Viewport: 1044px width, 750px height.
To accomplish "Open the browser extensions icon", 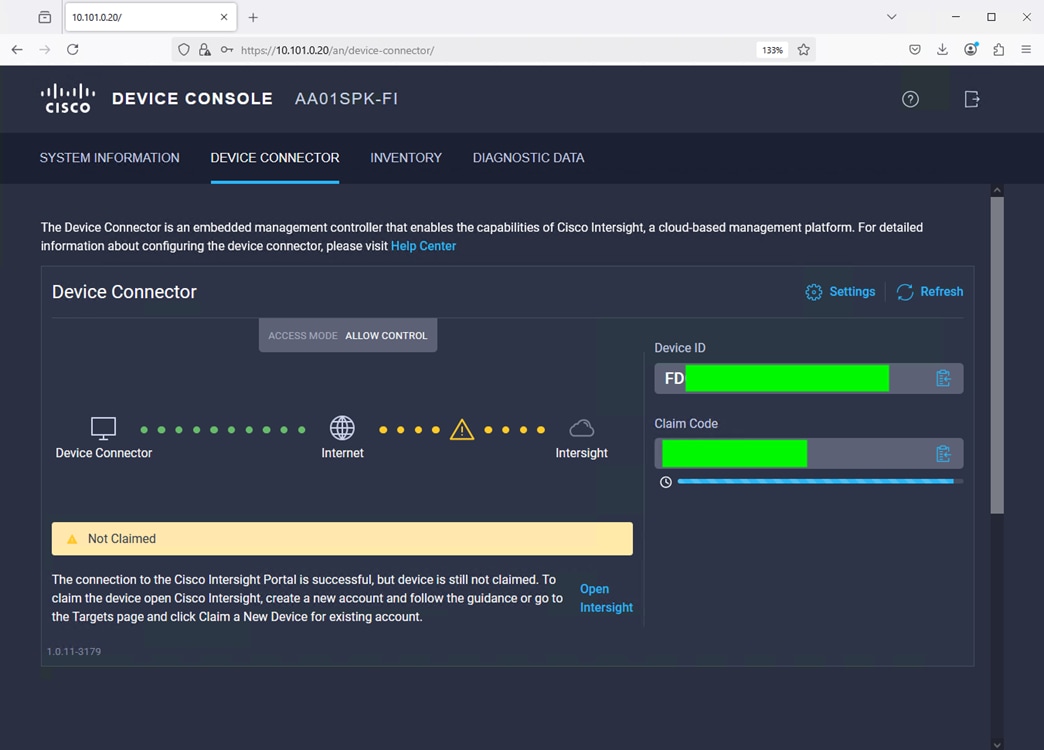I will [x=999, y=49].
